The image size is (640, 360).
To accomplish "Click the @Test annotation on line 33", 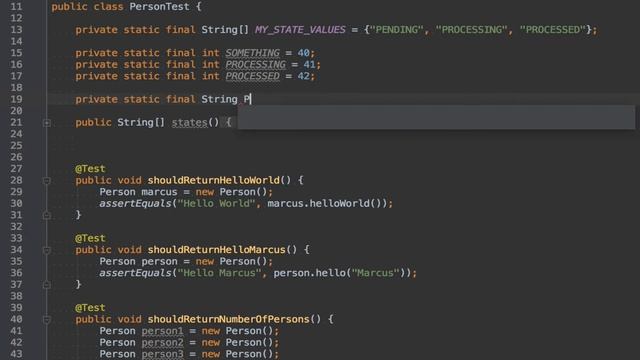I will (x=90, y=238).
